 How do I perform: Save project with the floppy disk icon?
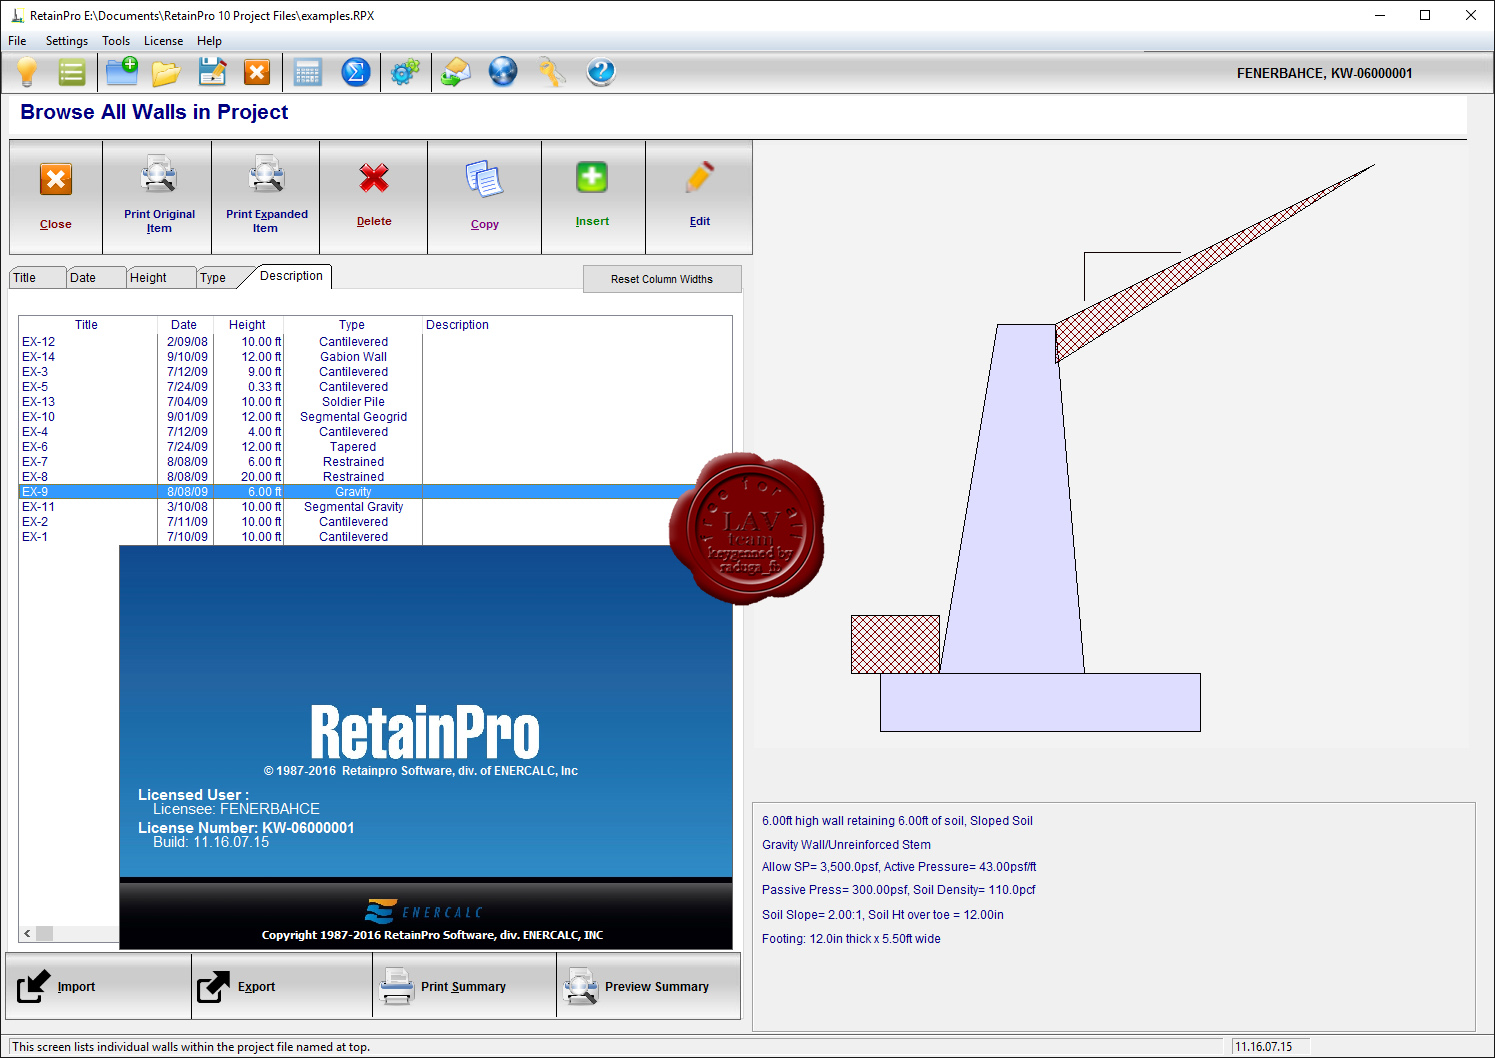212,72
